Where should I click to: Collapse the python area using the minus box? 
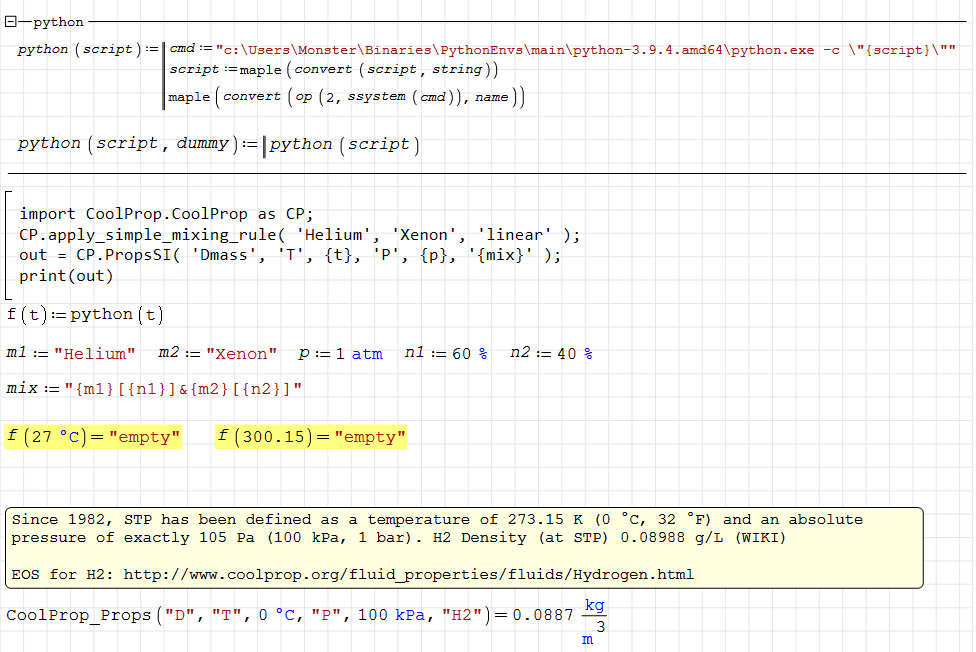[9, 21]
